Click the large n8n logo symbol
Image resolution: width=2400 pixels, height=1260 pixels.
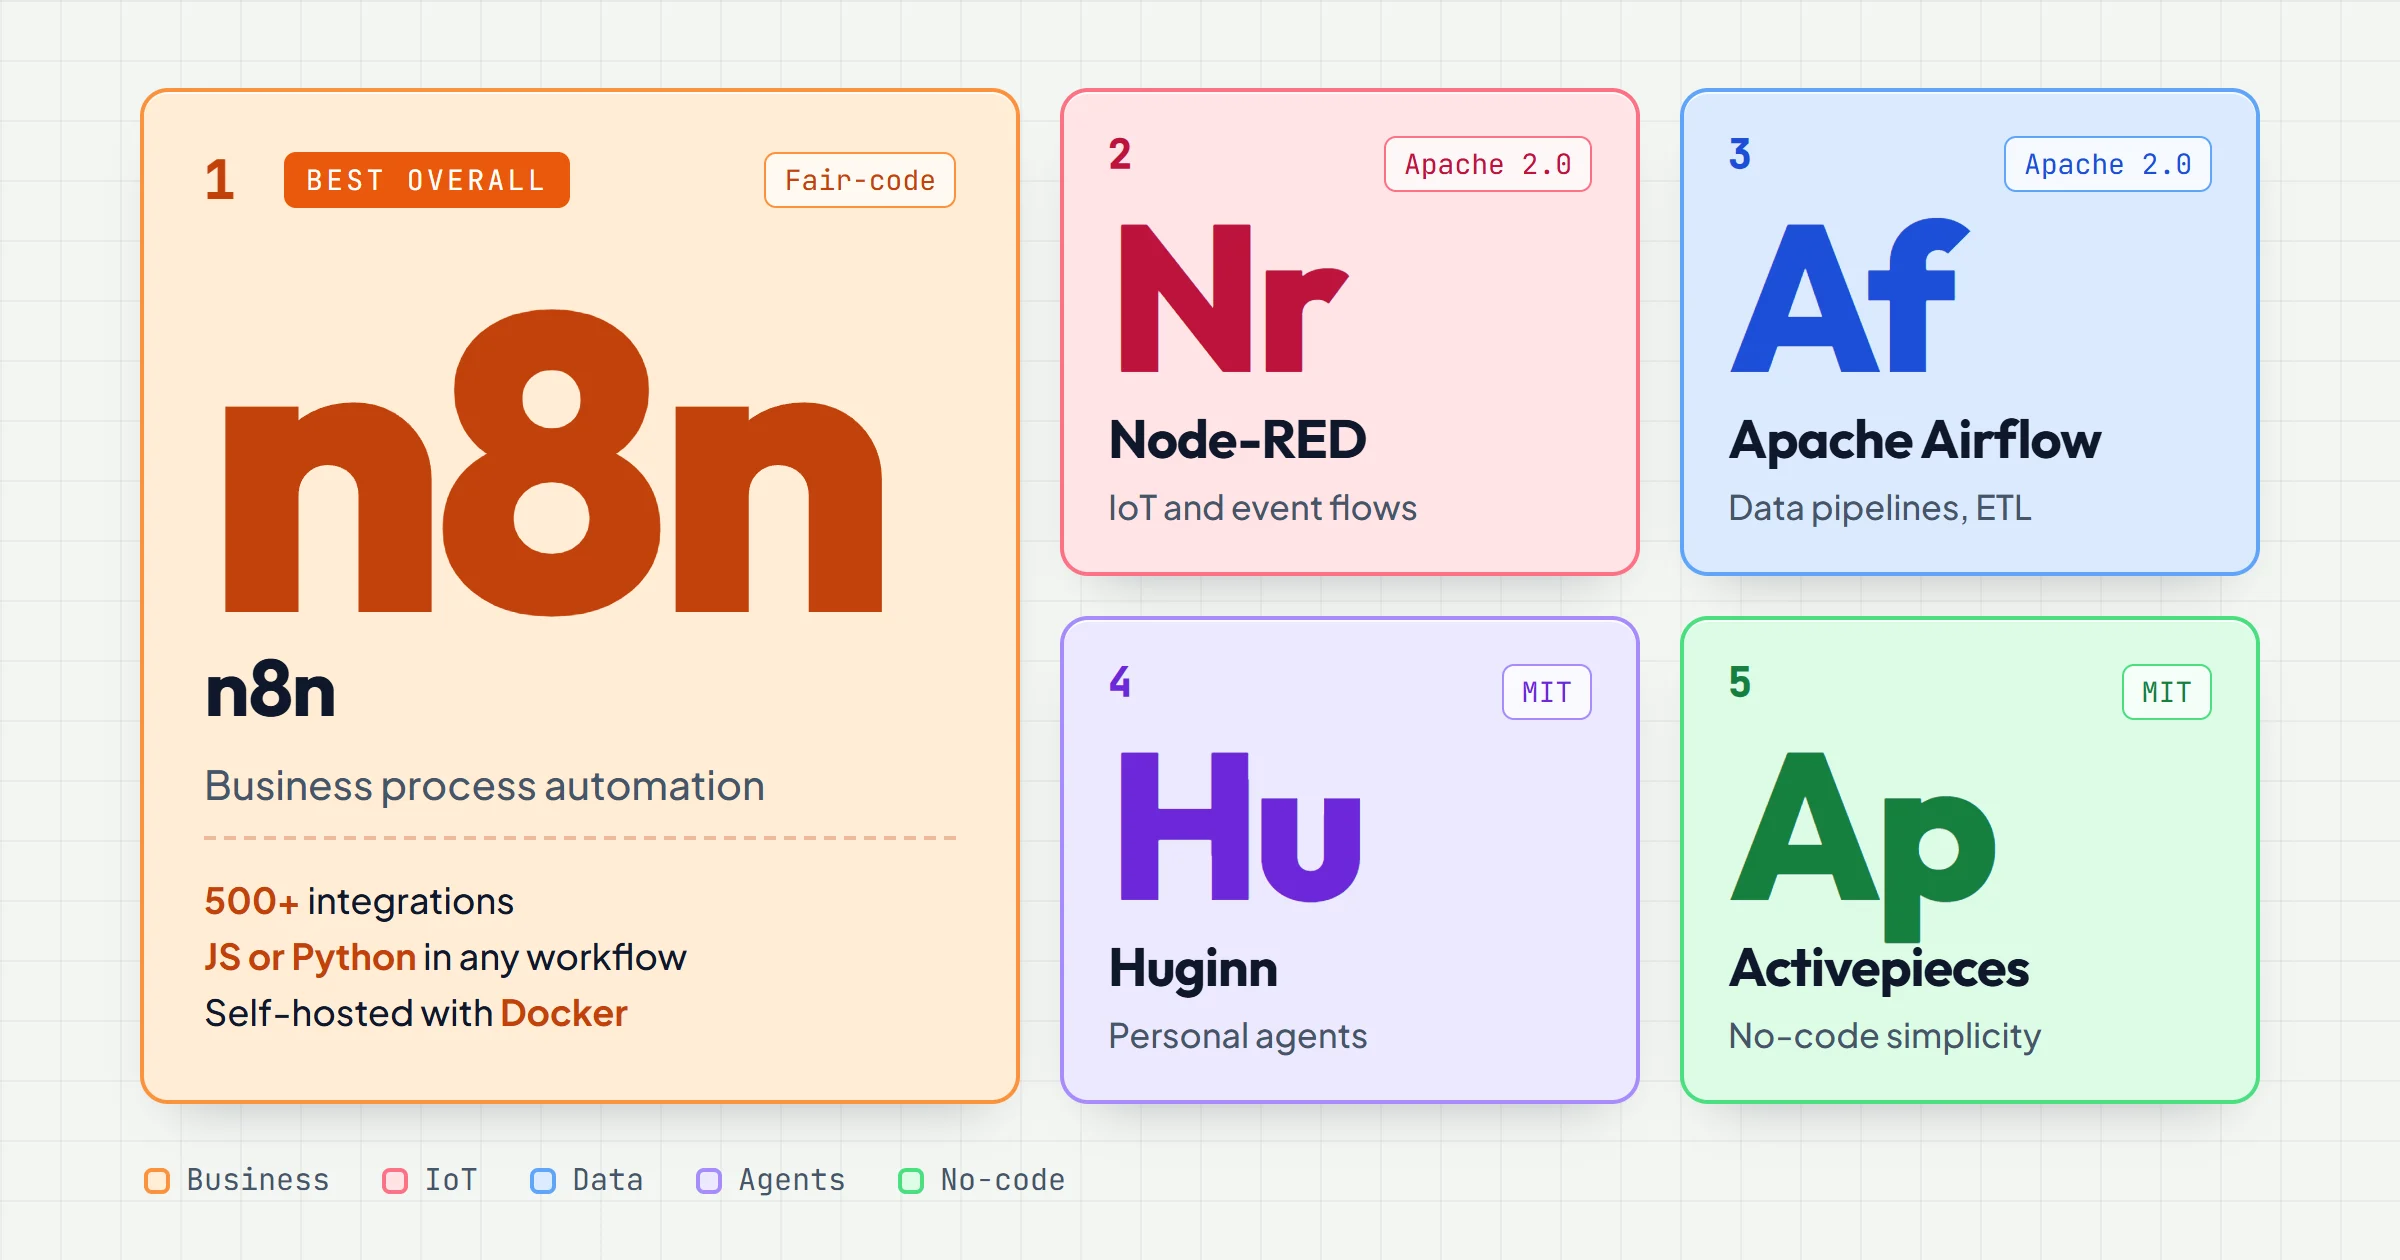pos(554,462)
